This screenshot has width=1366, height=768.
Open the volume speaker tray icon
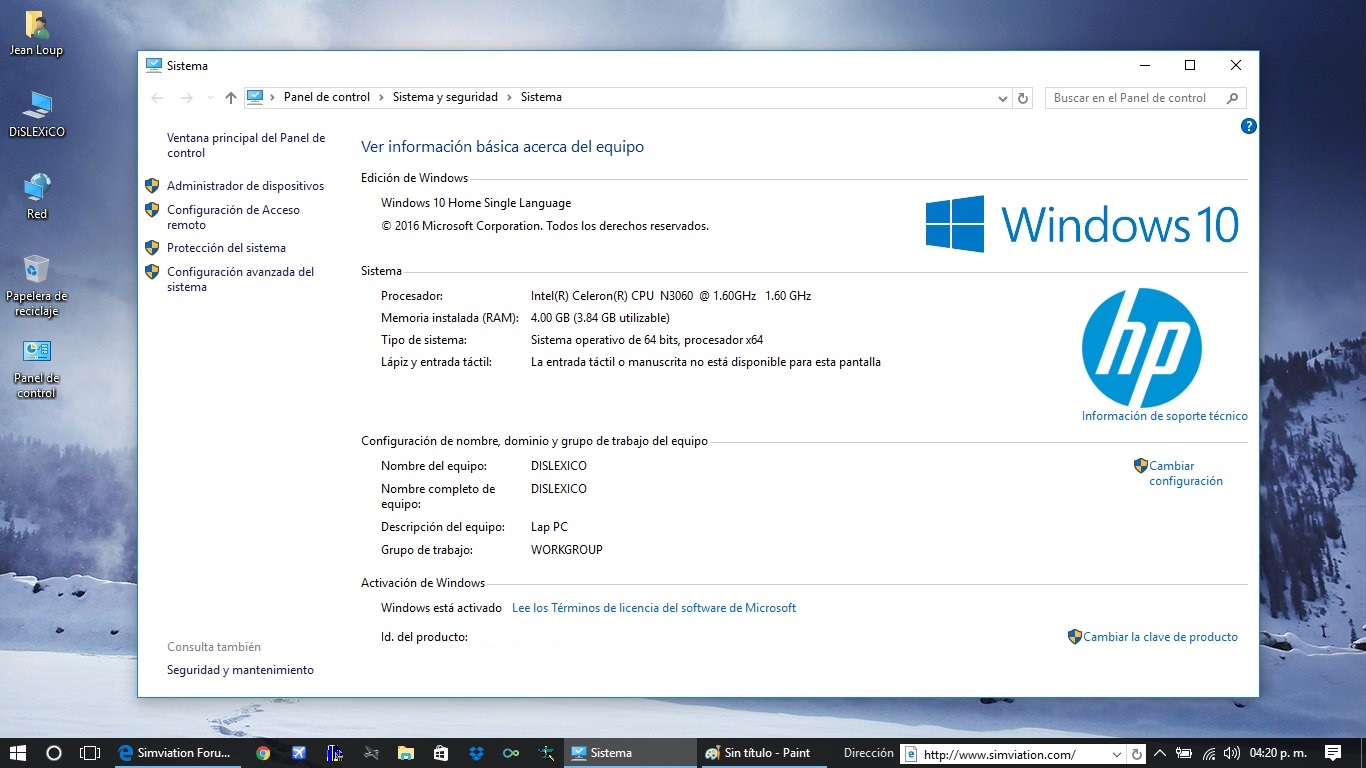tap(1231, 753)
